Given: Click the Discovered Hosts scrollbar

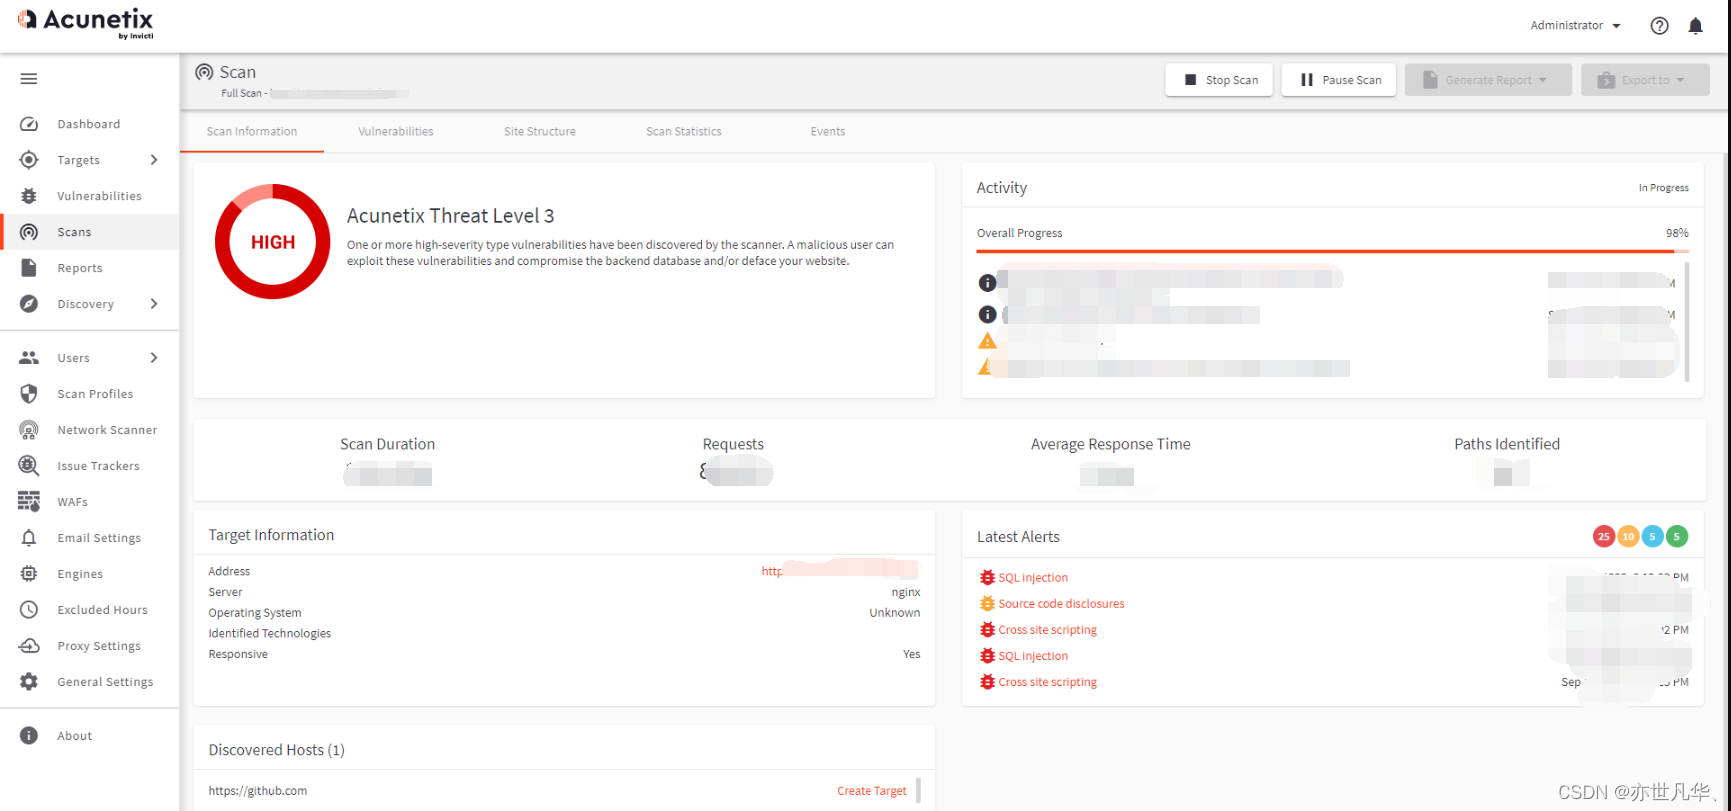Looking at the screenshot, I should coord(918,791).
